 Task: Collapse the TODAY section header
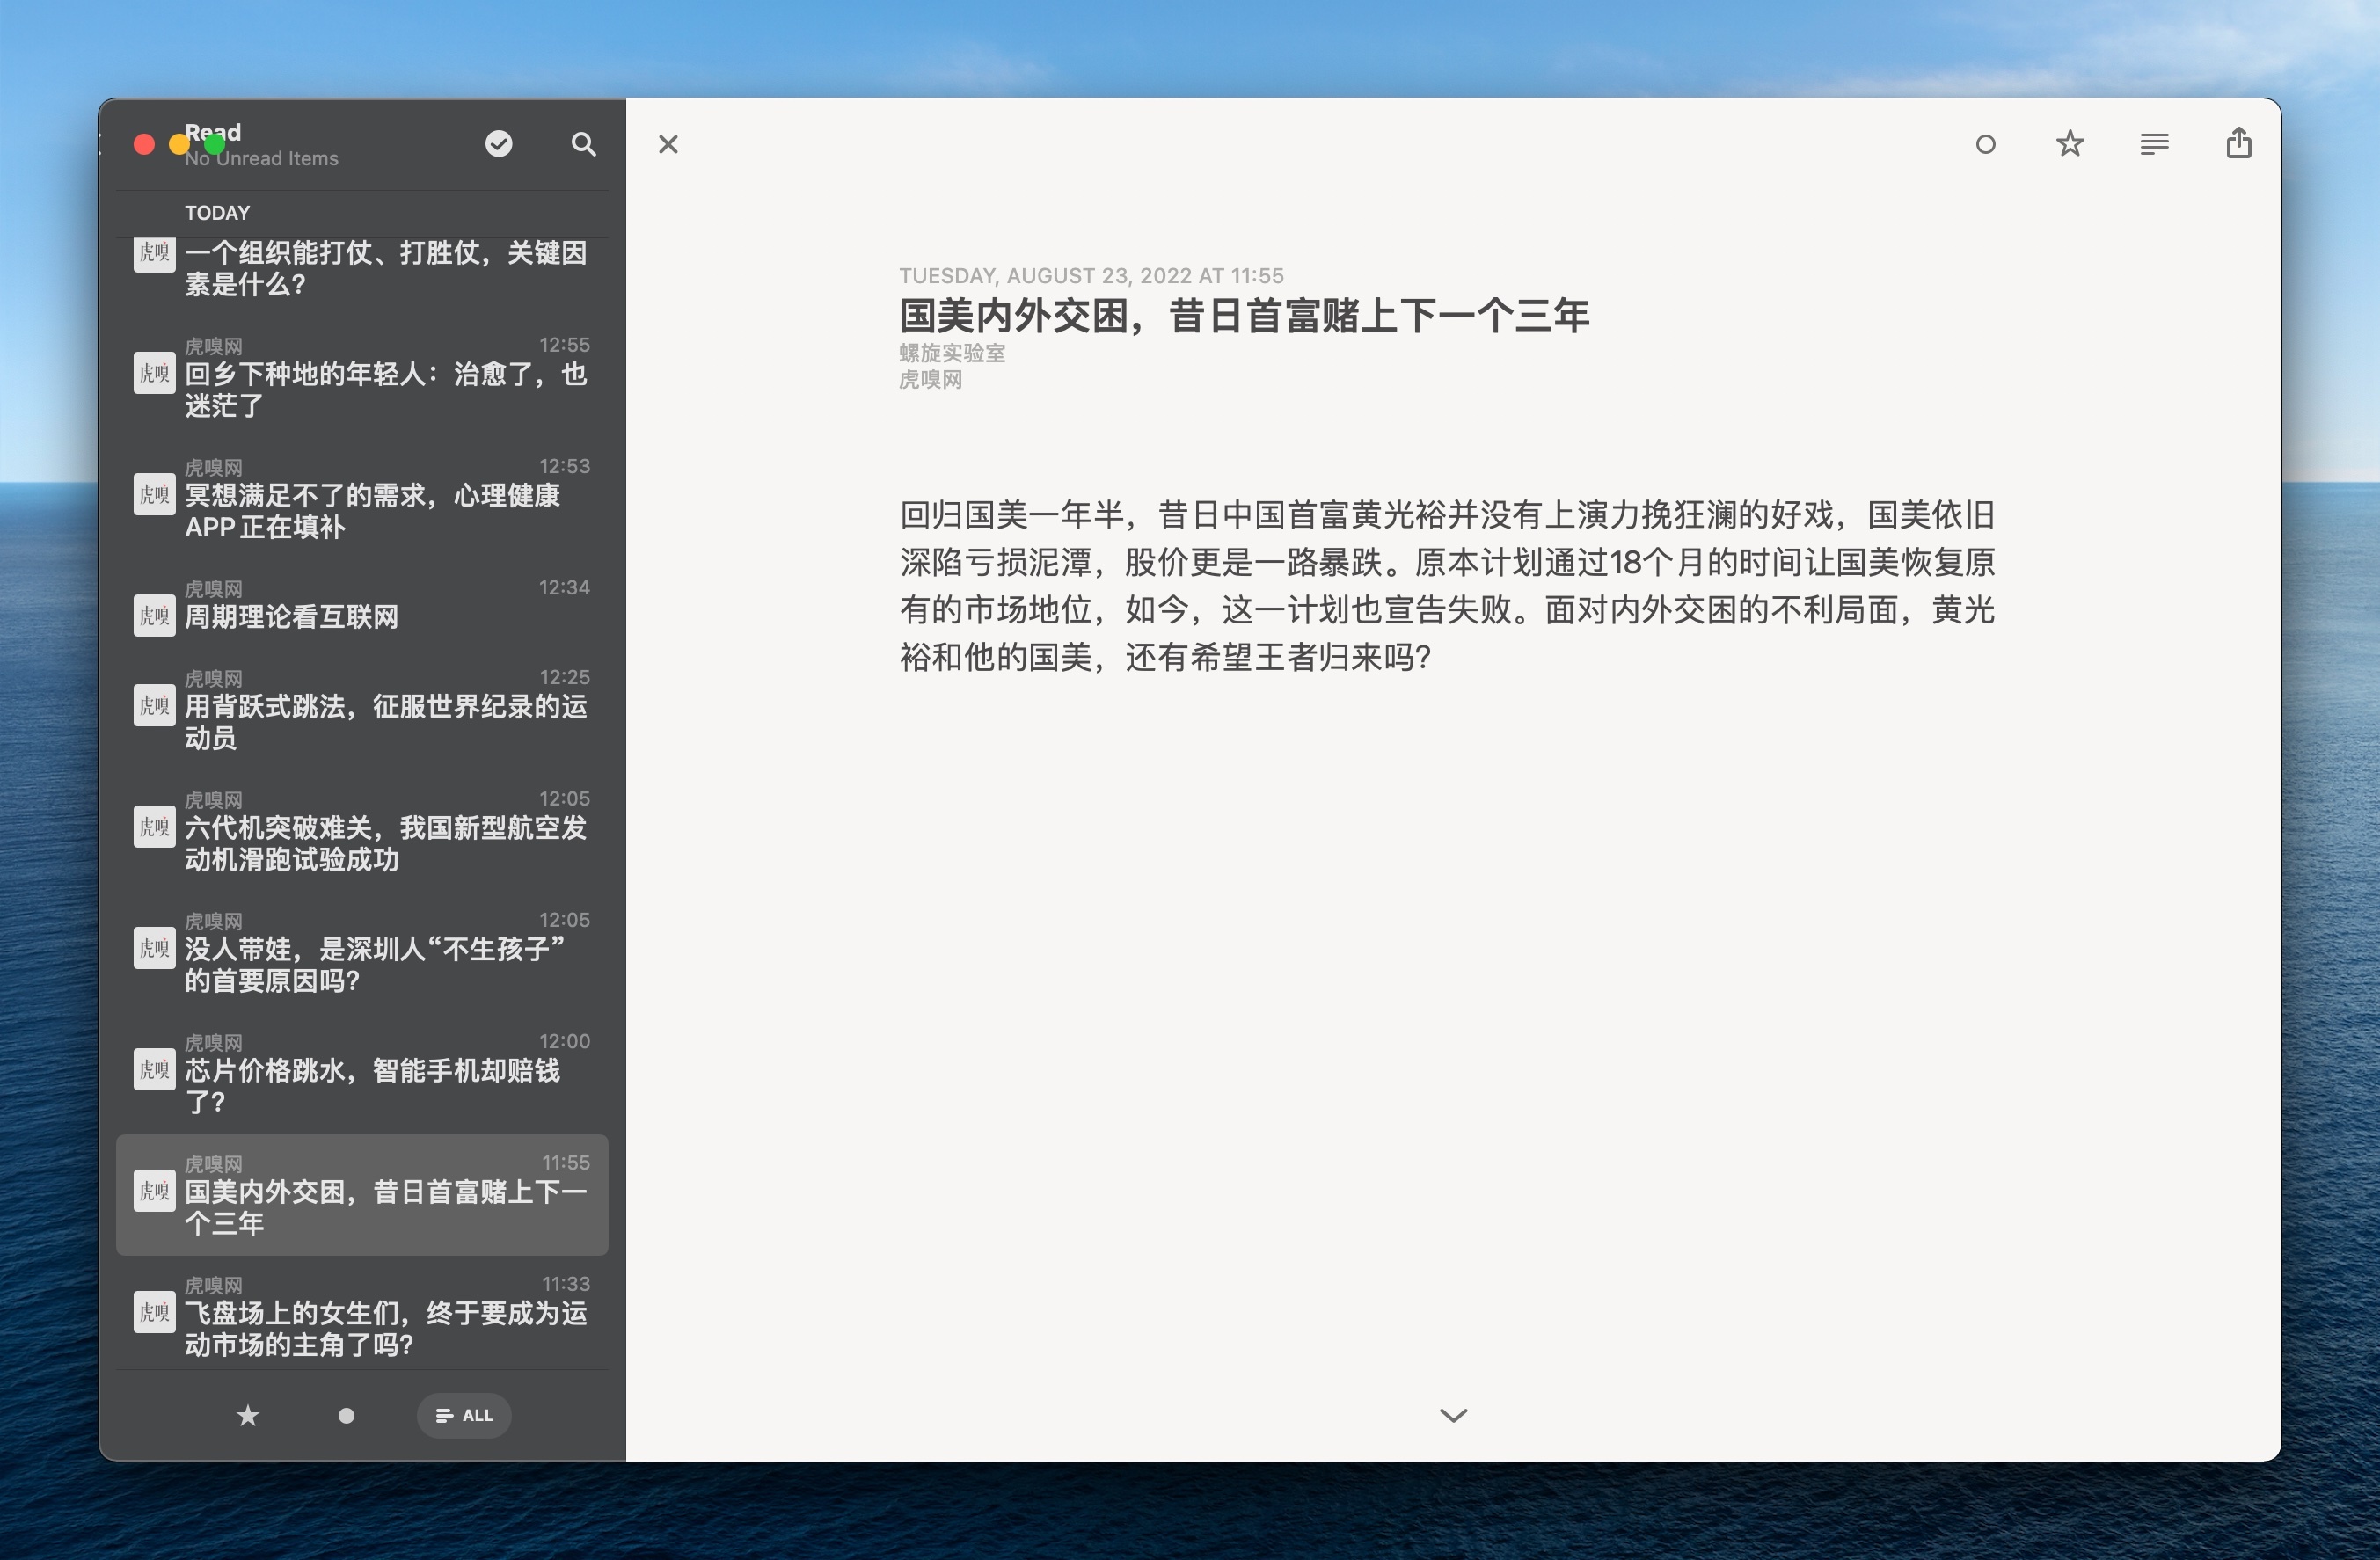(216, 212)
